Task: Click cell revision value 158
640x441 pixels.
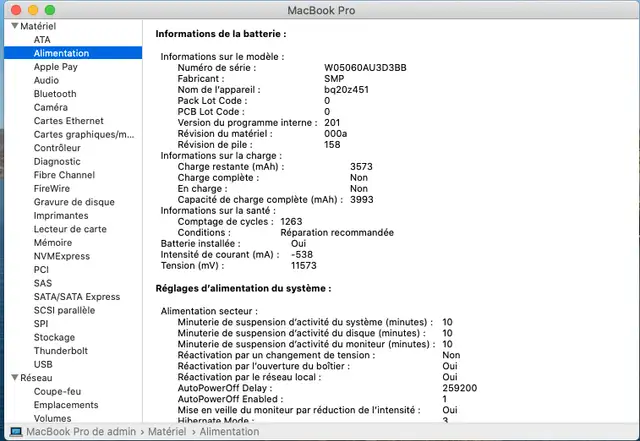Action: point(332,145)
